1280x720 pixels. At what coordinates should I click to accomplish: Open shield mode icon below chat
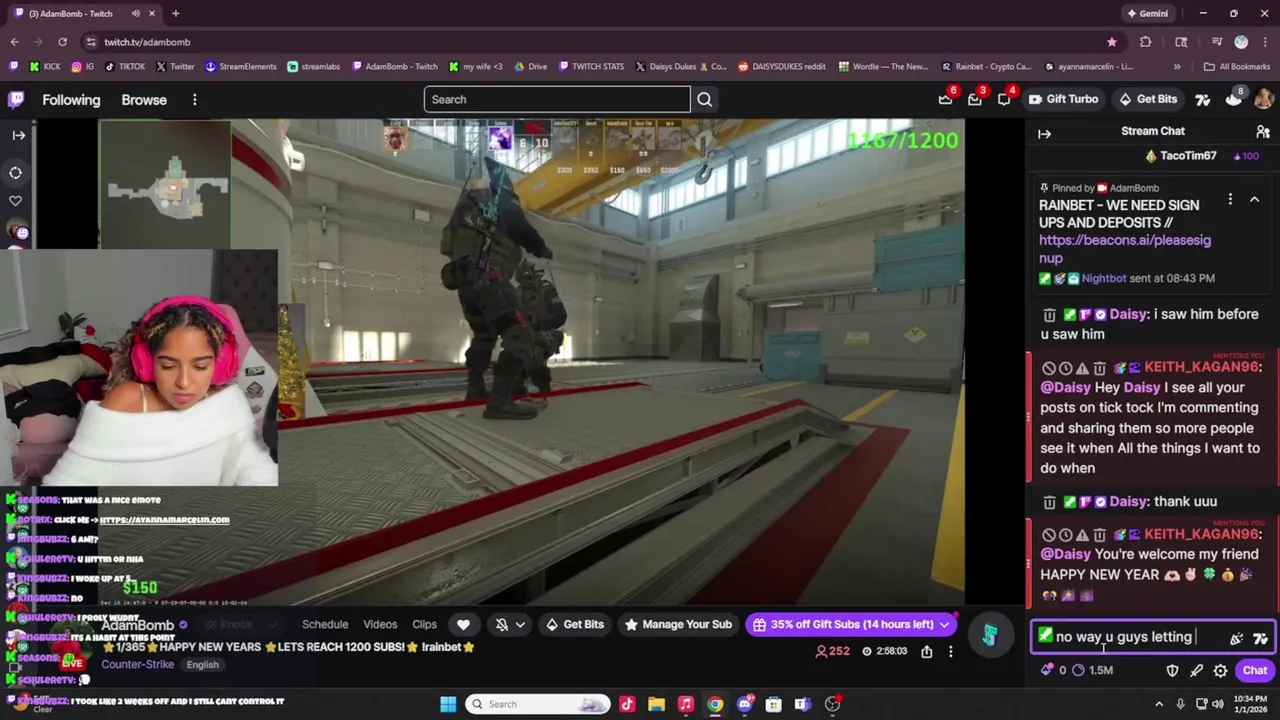[1172, 670]
